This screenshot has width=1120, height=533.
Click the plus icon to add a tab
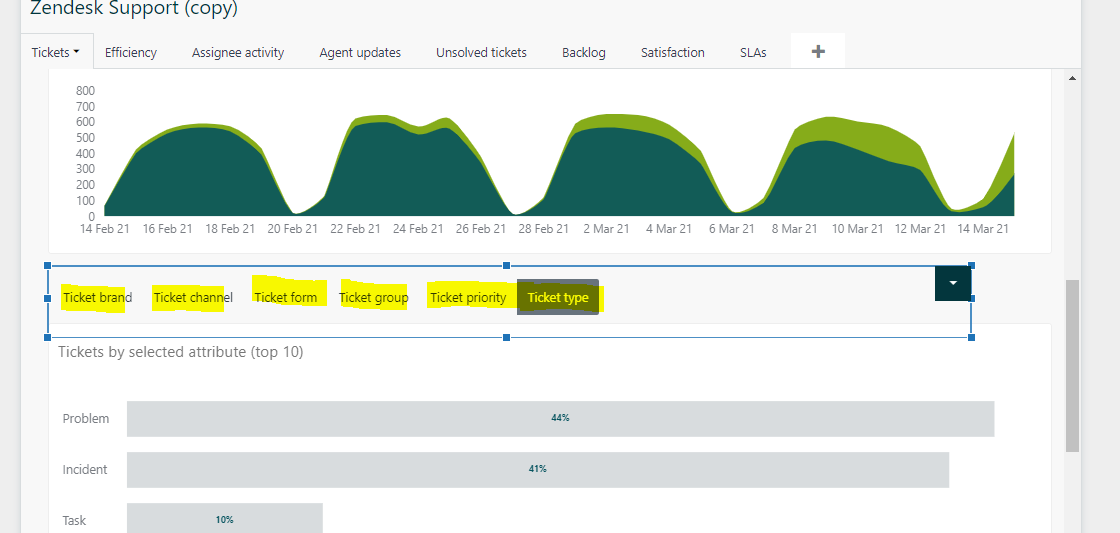click(817, 52)
